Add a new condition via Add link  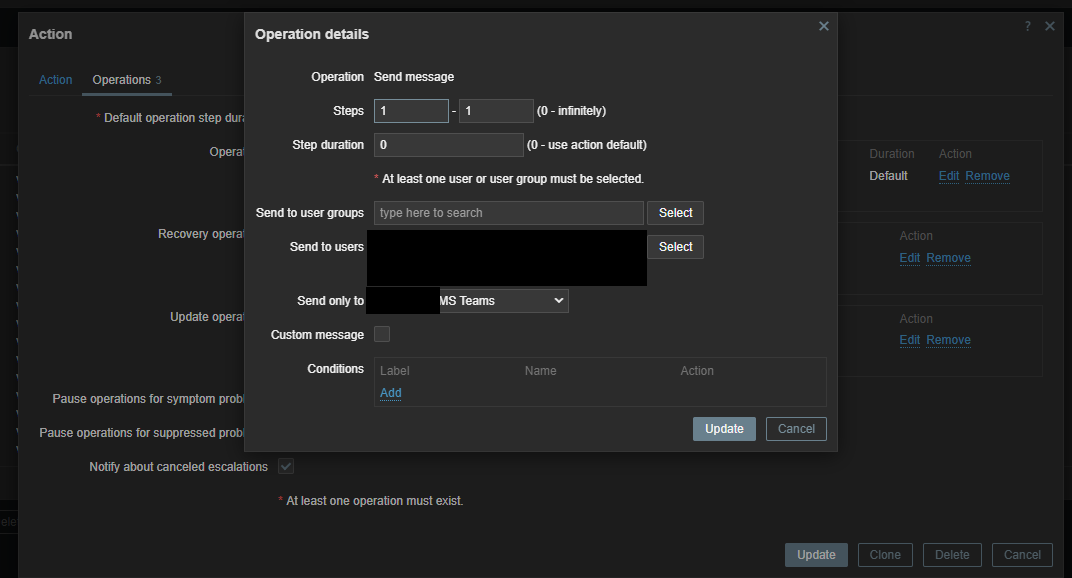391,393
